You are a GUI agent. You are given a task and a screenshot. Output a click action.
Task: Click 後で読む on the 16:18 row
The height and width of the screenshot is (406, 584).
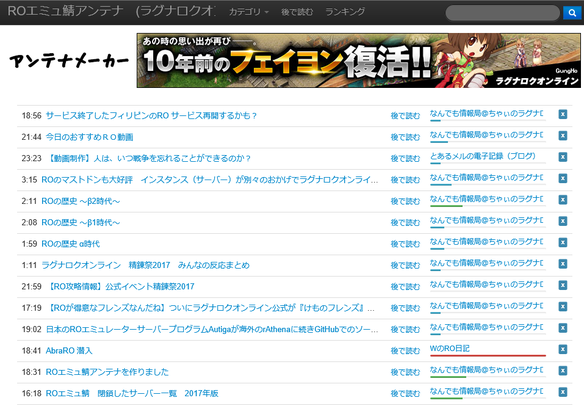(x=405, y=393)
